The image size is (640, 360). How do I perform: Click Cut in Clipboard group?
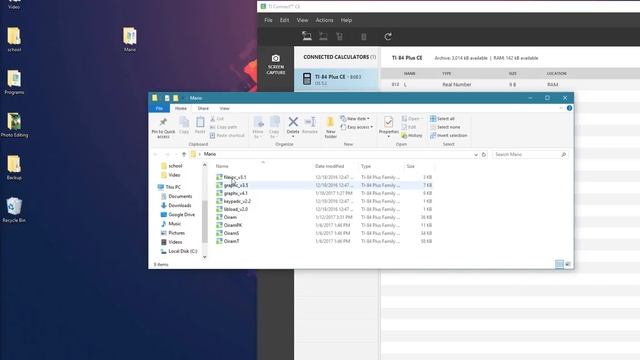tap(217, 119)
